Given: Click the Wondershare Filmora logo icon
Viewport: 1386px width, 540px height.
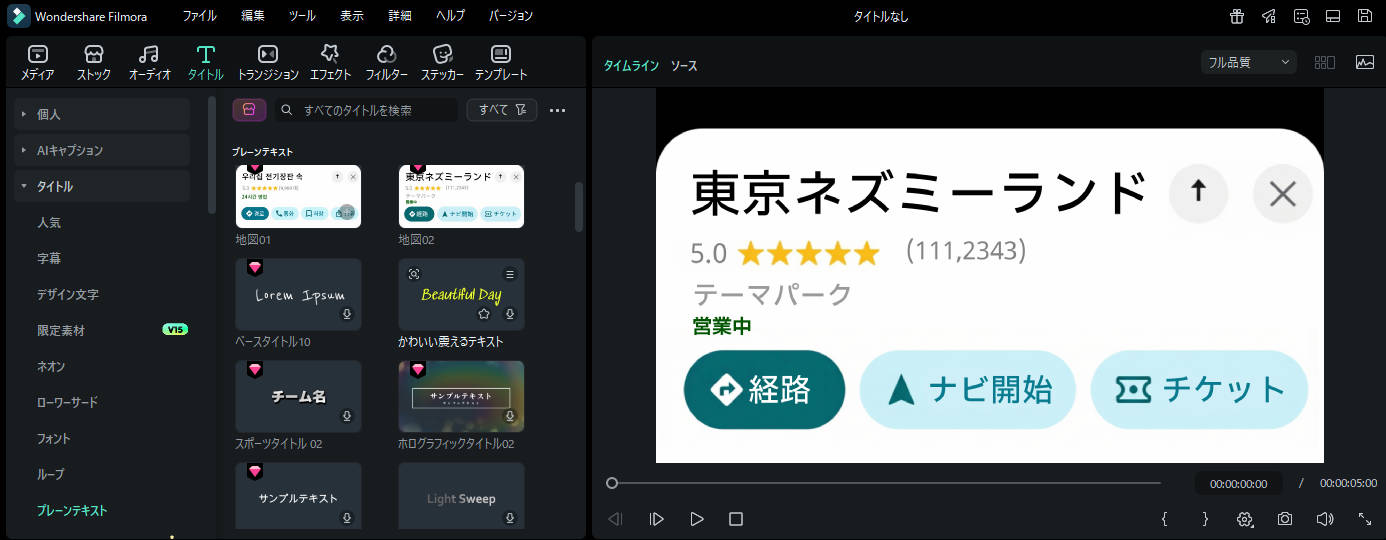Looking at the screenshot, I should coord(18,16).
